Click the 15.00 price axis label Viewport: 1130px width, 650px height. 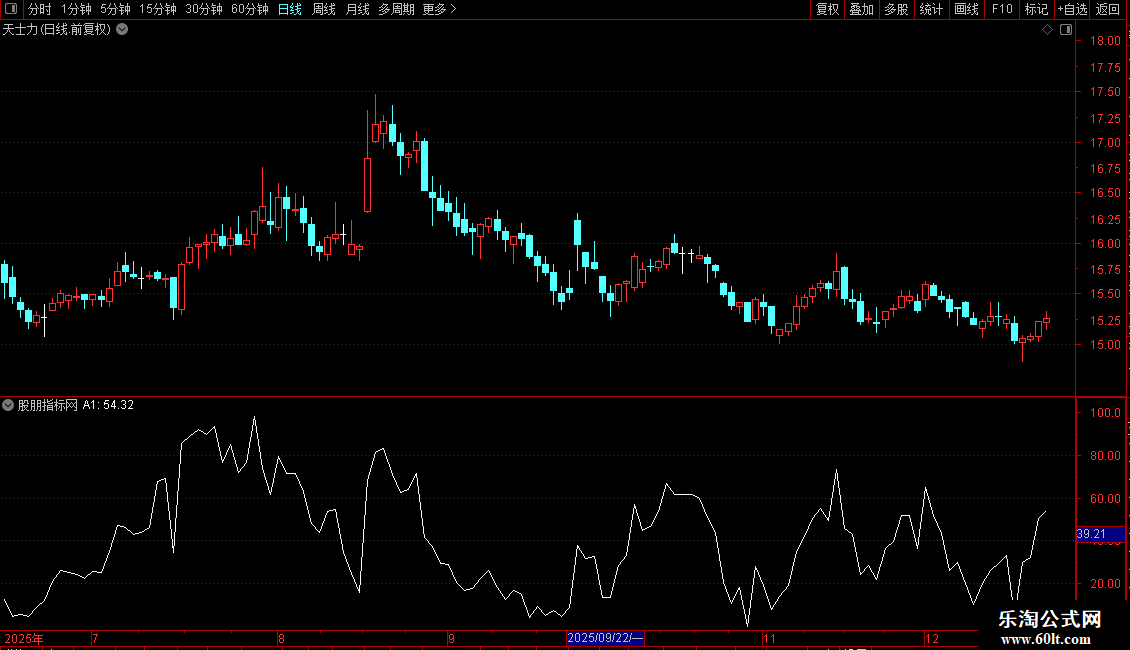click(1105, 344)
